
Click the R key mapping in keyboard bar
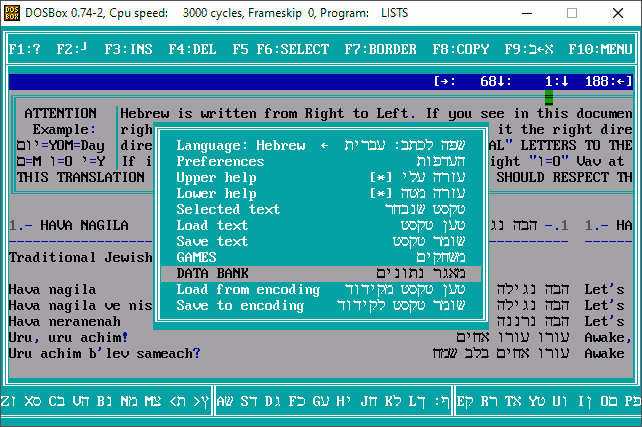(x=489, y=401)
